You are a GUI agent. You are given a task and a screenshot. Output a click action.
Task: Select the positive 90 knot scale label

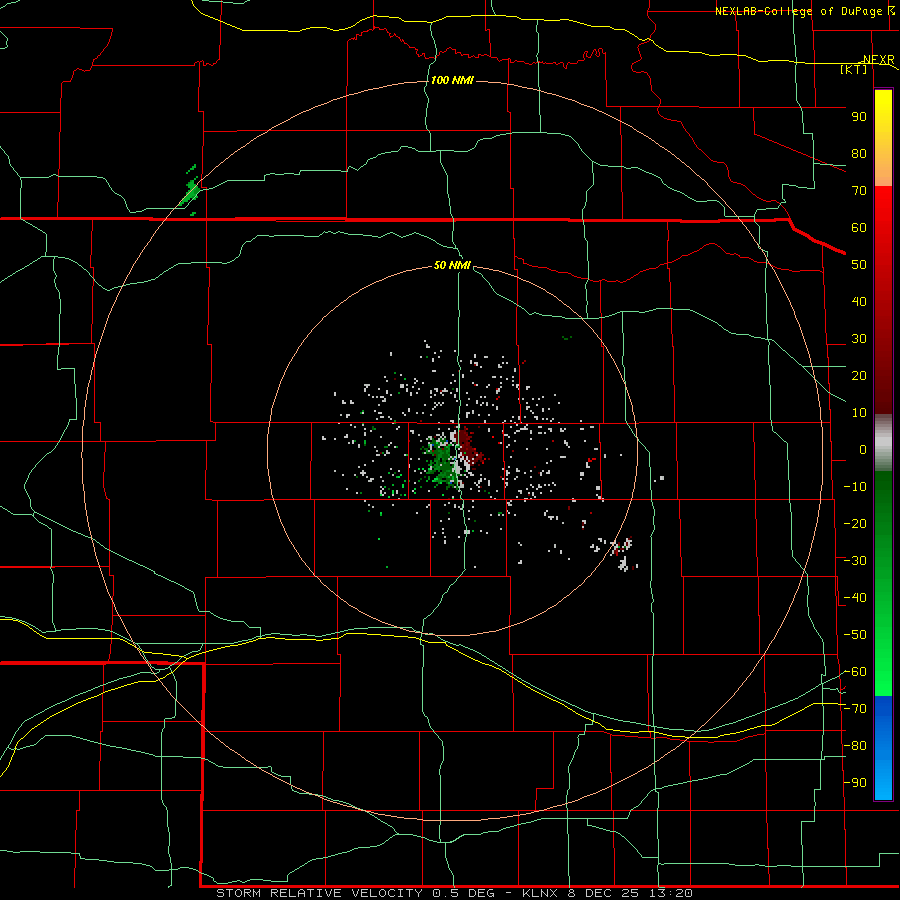point(859,117)
